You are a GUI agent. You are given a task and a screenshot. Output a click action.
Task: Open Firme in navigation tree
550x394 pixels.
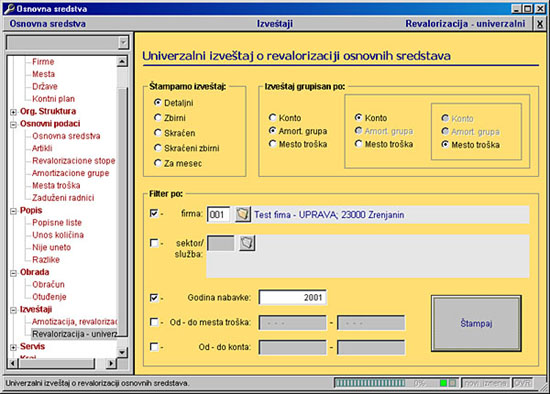pyautogui.click(x=43, y=62)
